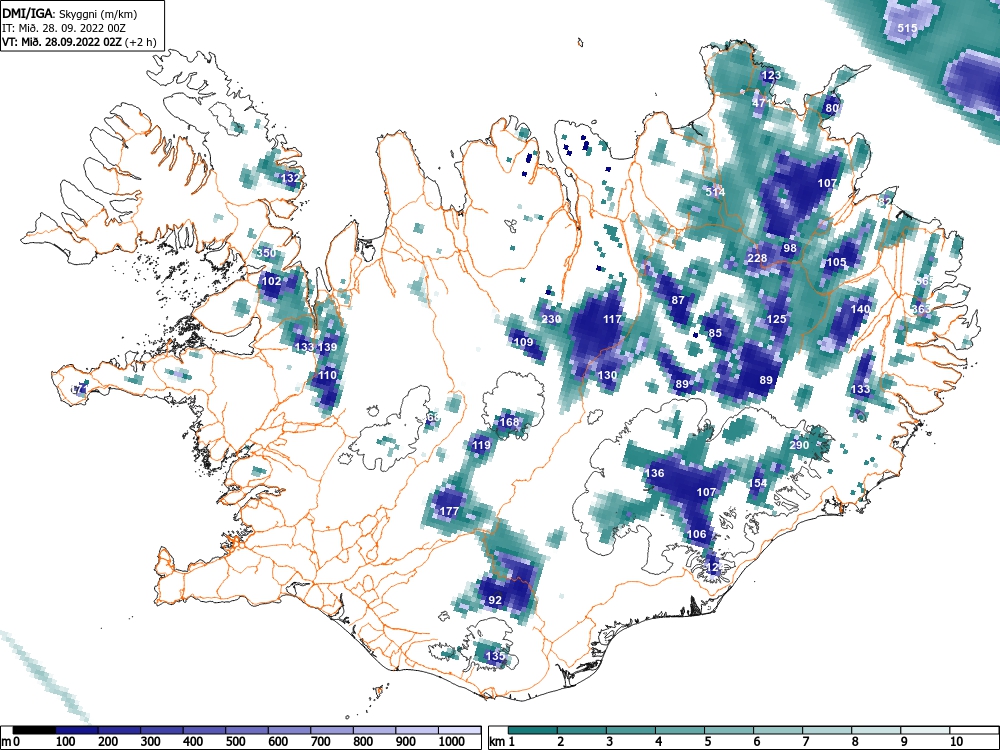Click the 130 visibility value on the map
Viewport: 1000px width, 750px height.
click(x=607, y=375)
